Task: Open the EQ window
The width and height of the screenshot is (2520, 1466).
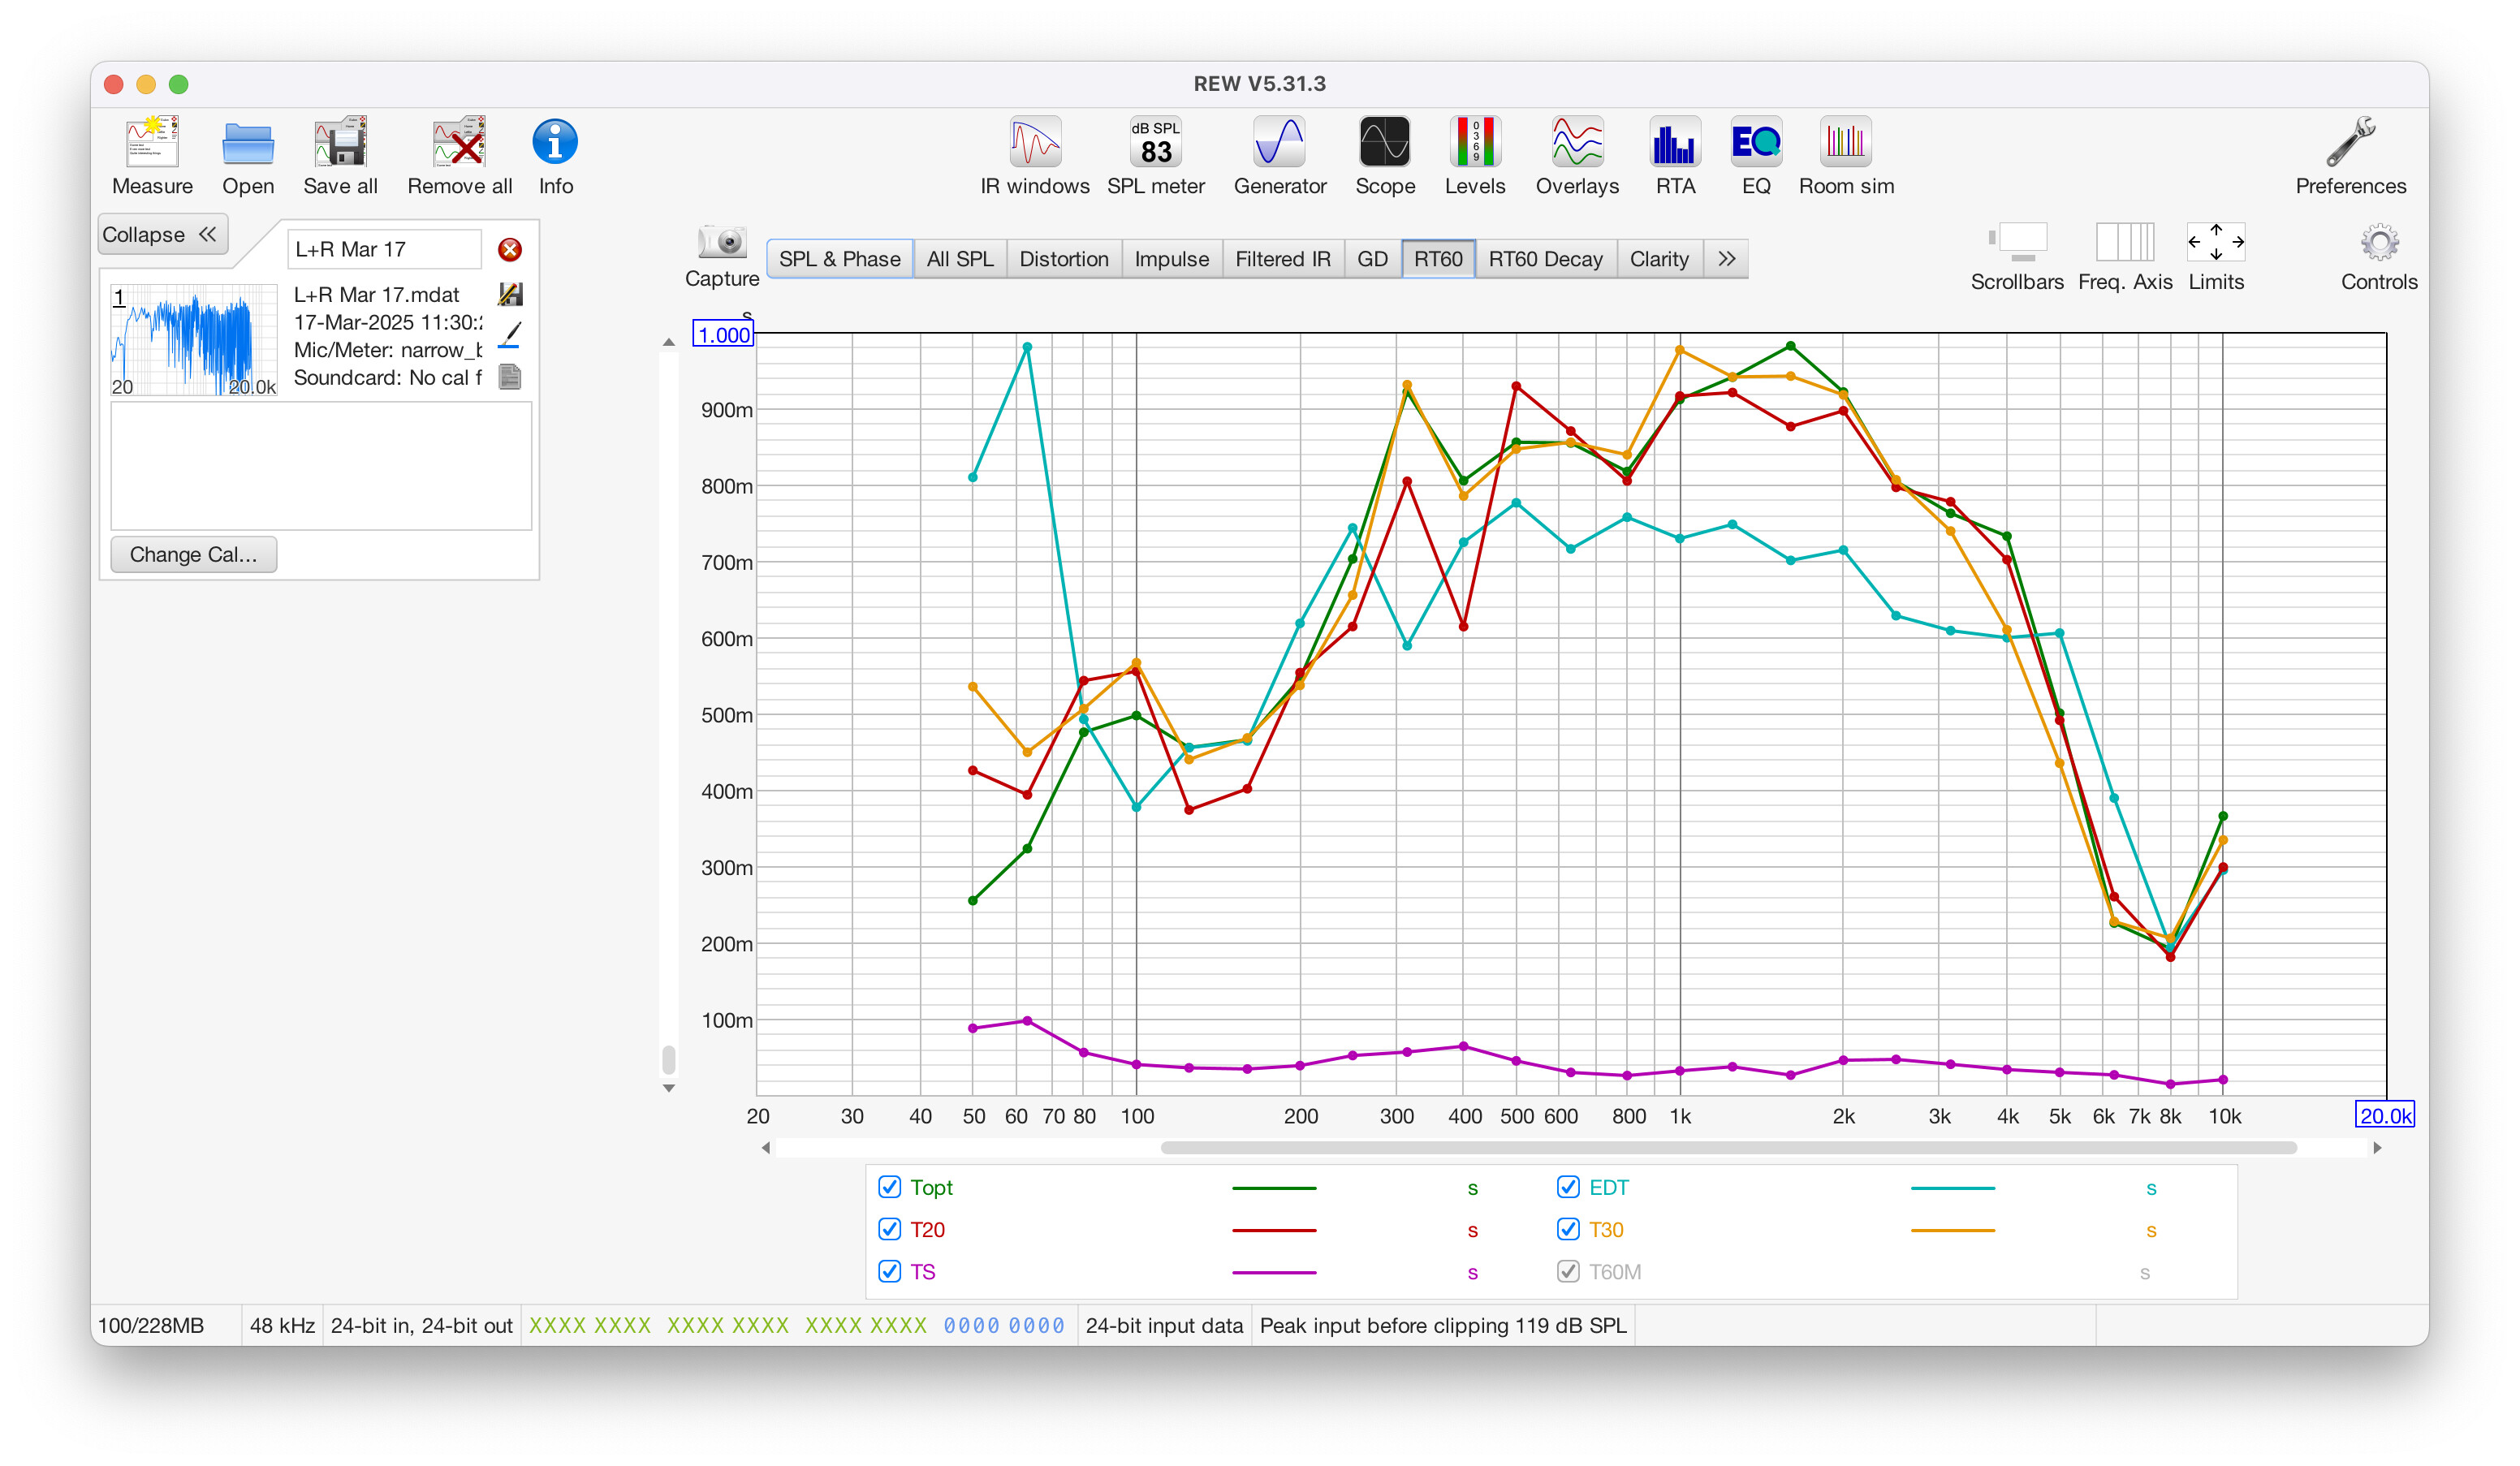Action: point(1755,155)
